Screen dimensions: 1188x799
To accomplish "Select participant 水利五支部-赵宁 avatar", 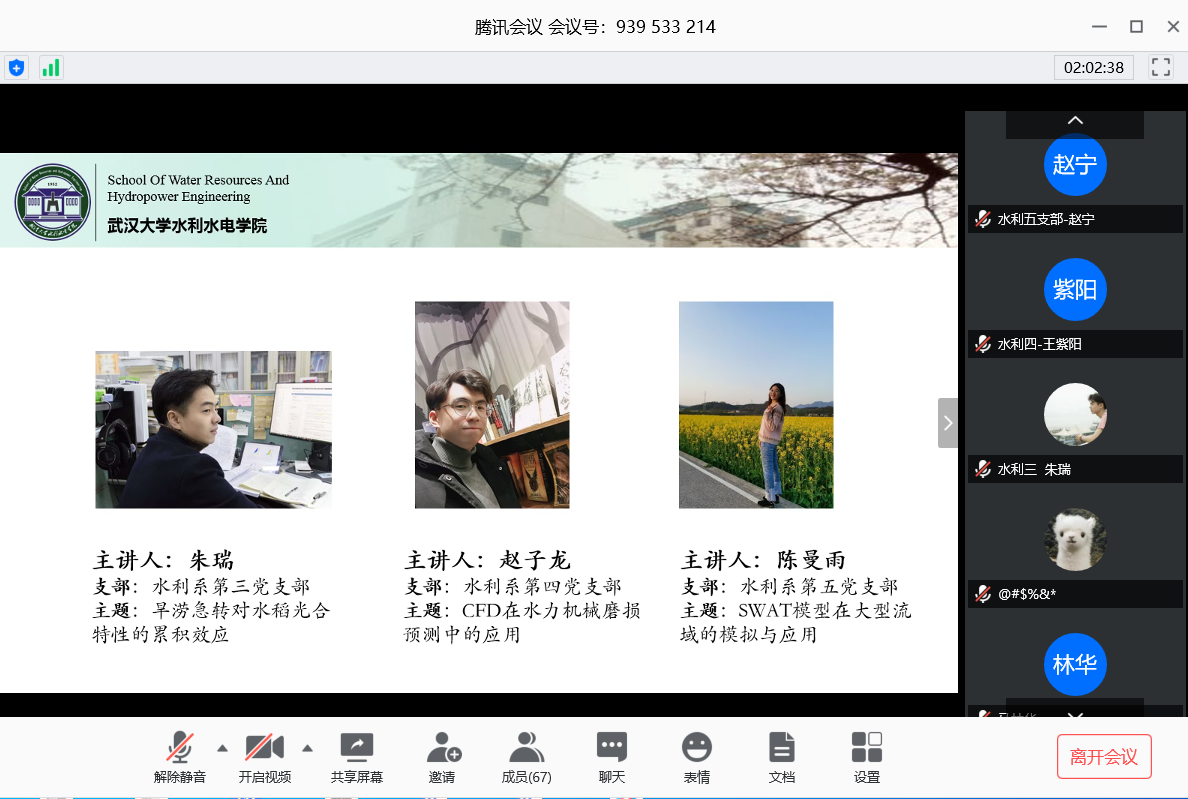I will tap(1075, 165).
